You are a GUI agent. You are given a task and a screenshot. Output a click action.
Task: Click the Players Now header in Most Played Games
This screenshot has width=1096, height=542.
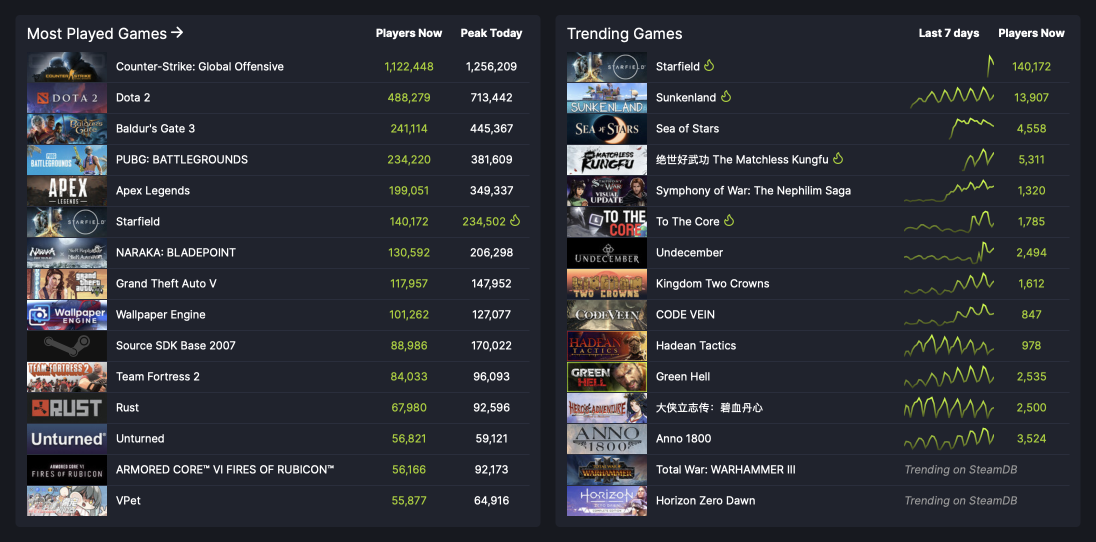coord(409,33)
